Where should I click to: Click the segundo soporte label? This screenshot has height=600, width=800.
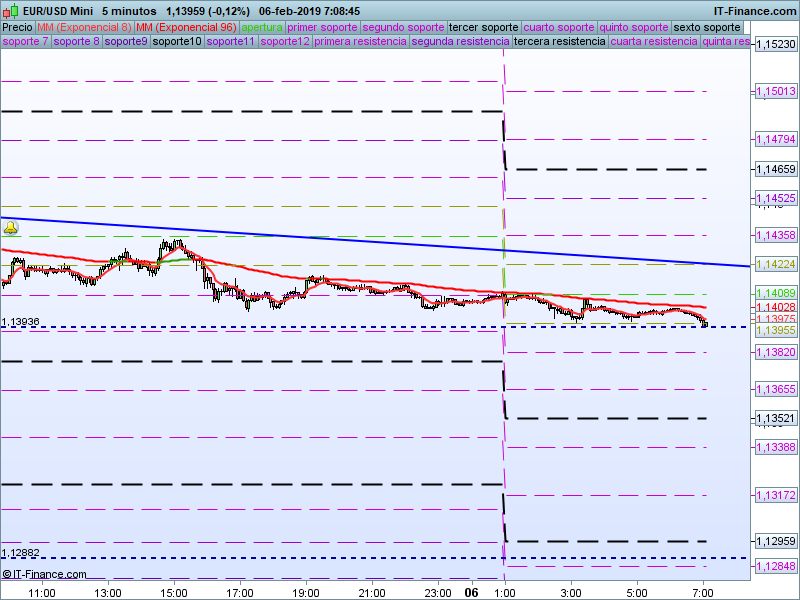(x=403, y=28)
